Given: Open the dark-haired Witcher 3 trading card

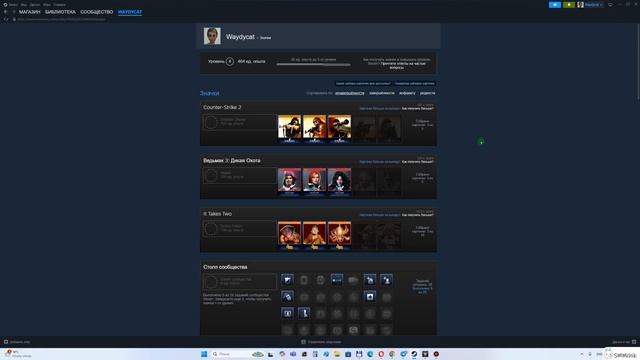Looking at the screenshot, I should point(339,182).
